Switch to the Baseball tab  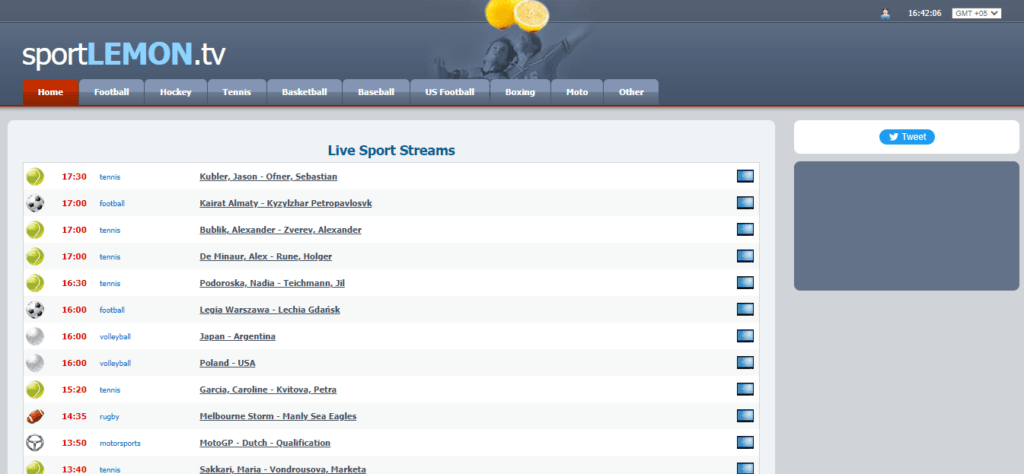click(x=376, y=92)
